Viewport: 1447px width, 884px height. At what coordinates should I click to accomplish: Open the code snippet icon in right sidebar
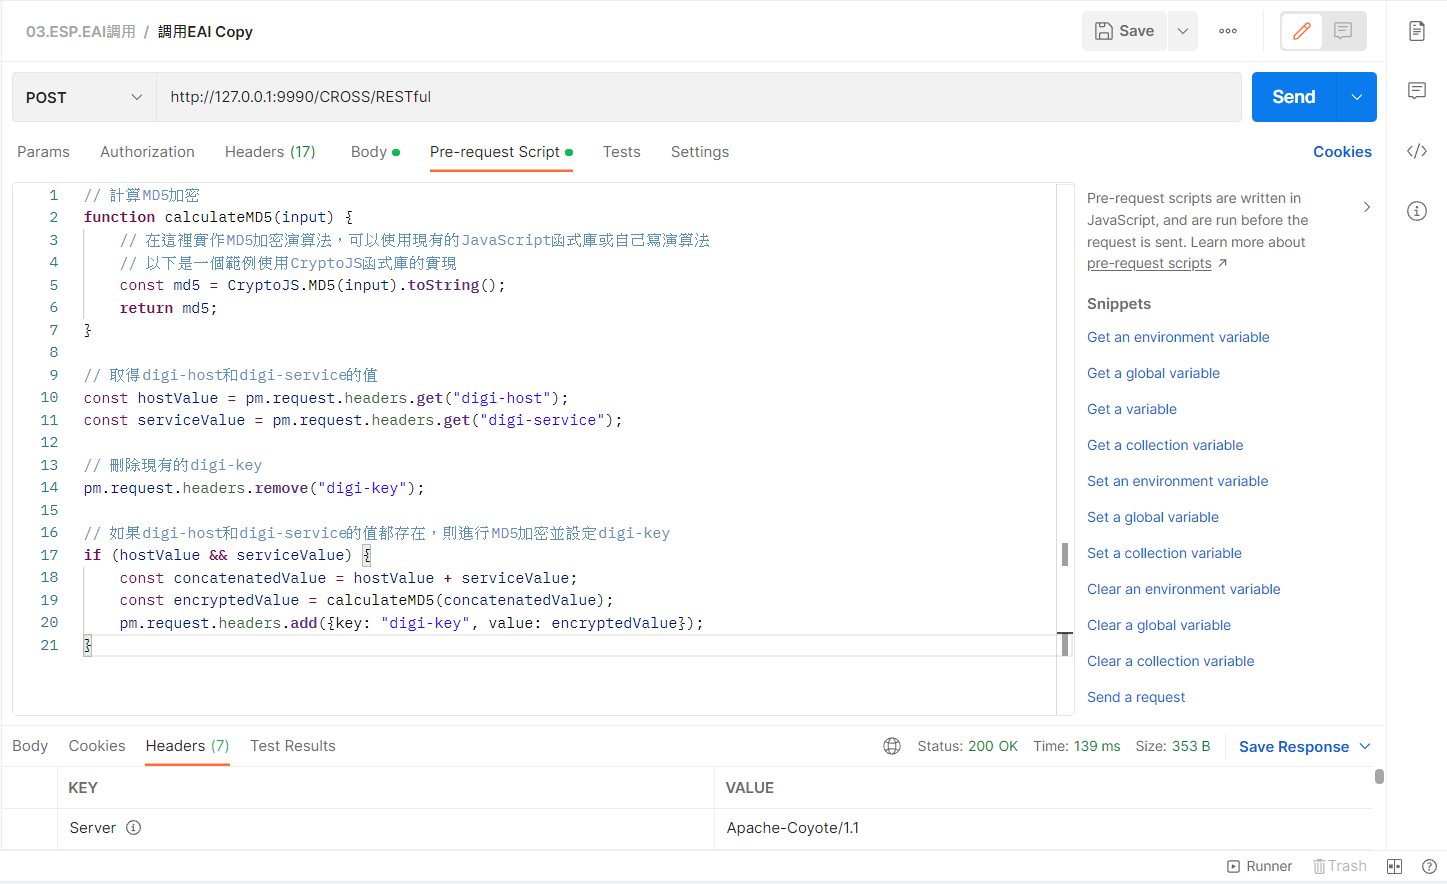pyautogui.click(x=1417, y=151)
